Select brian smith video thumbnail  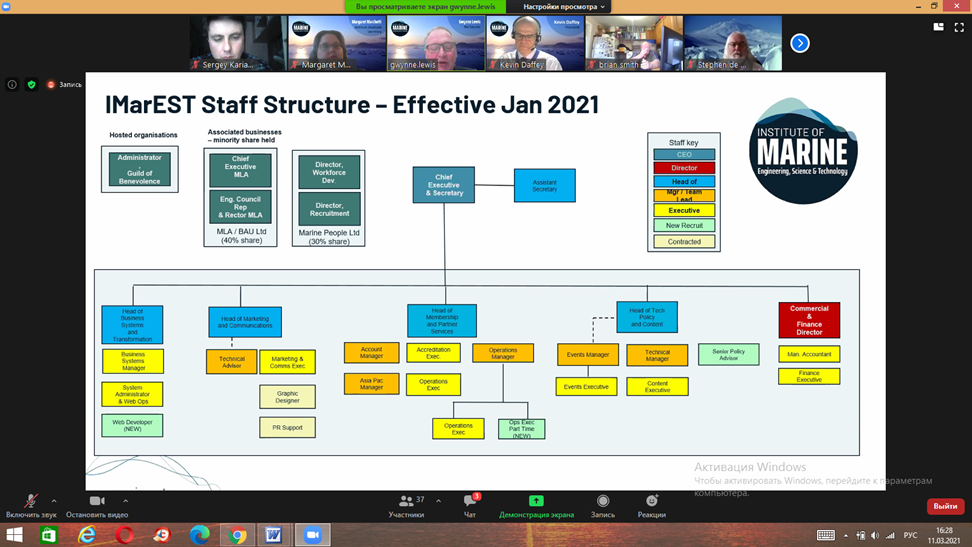coord(634,43)
